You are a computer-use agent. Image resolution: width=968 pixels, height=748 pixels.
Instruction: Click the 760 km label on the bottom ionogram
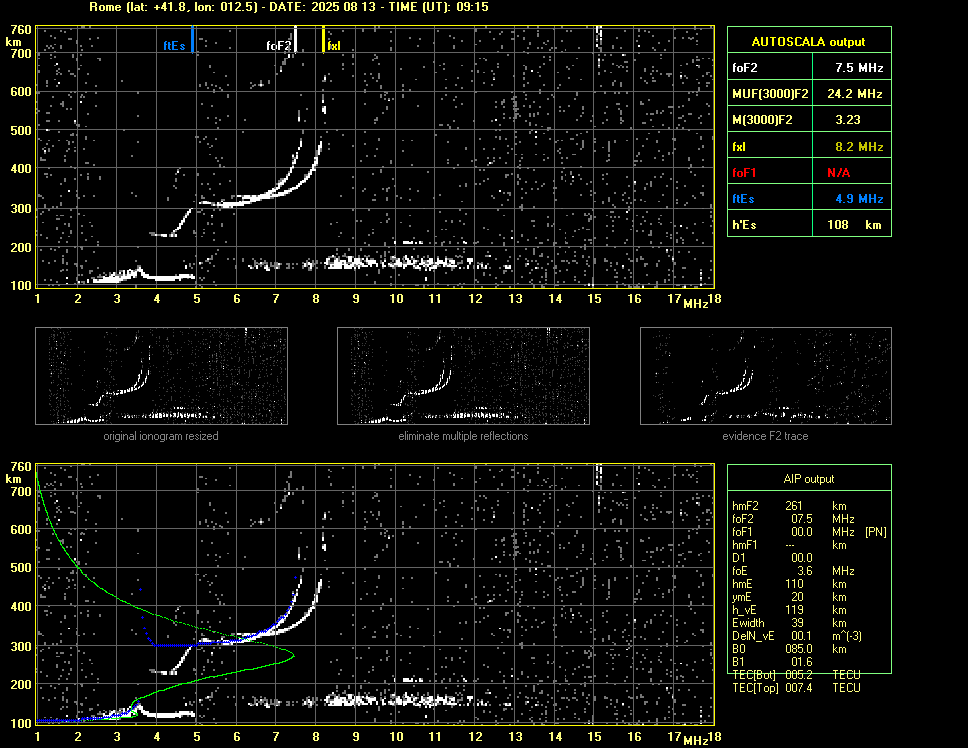pos(20,467)
